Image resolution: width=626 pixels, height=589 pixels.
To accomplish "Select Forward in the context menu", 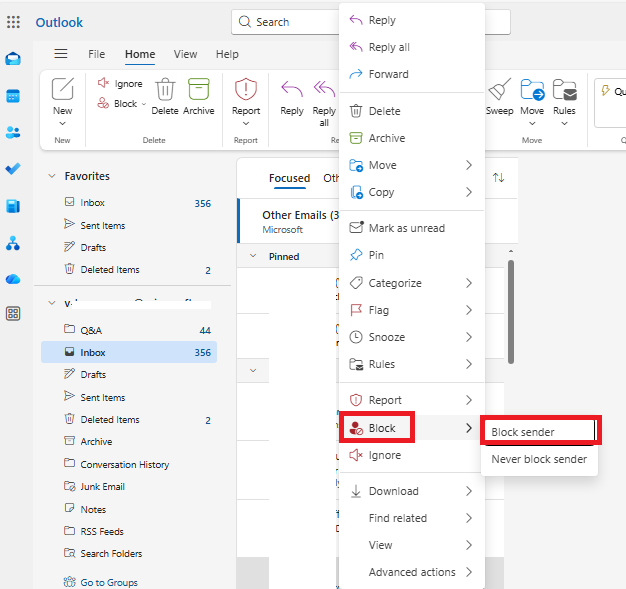I will pos(412,74).
